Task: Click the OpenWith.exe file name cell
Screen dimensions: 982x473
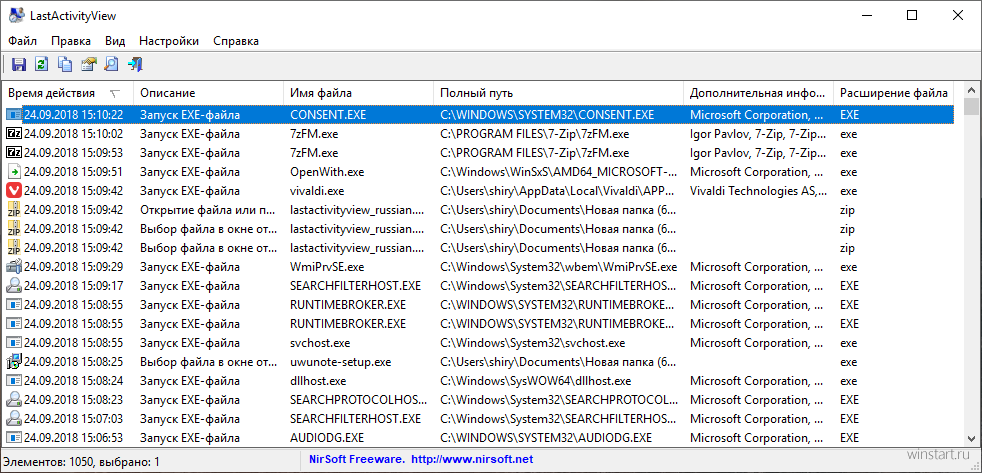Action: [327, 172]
